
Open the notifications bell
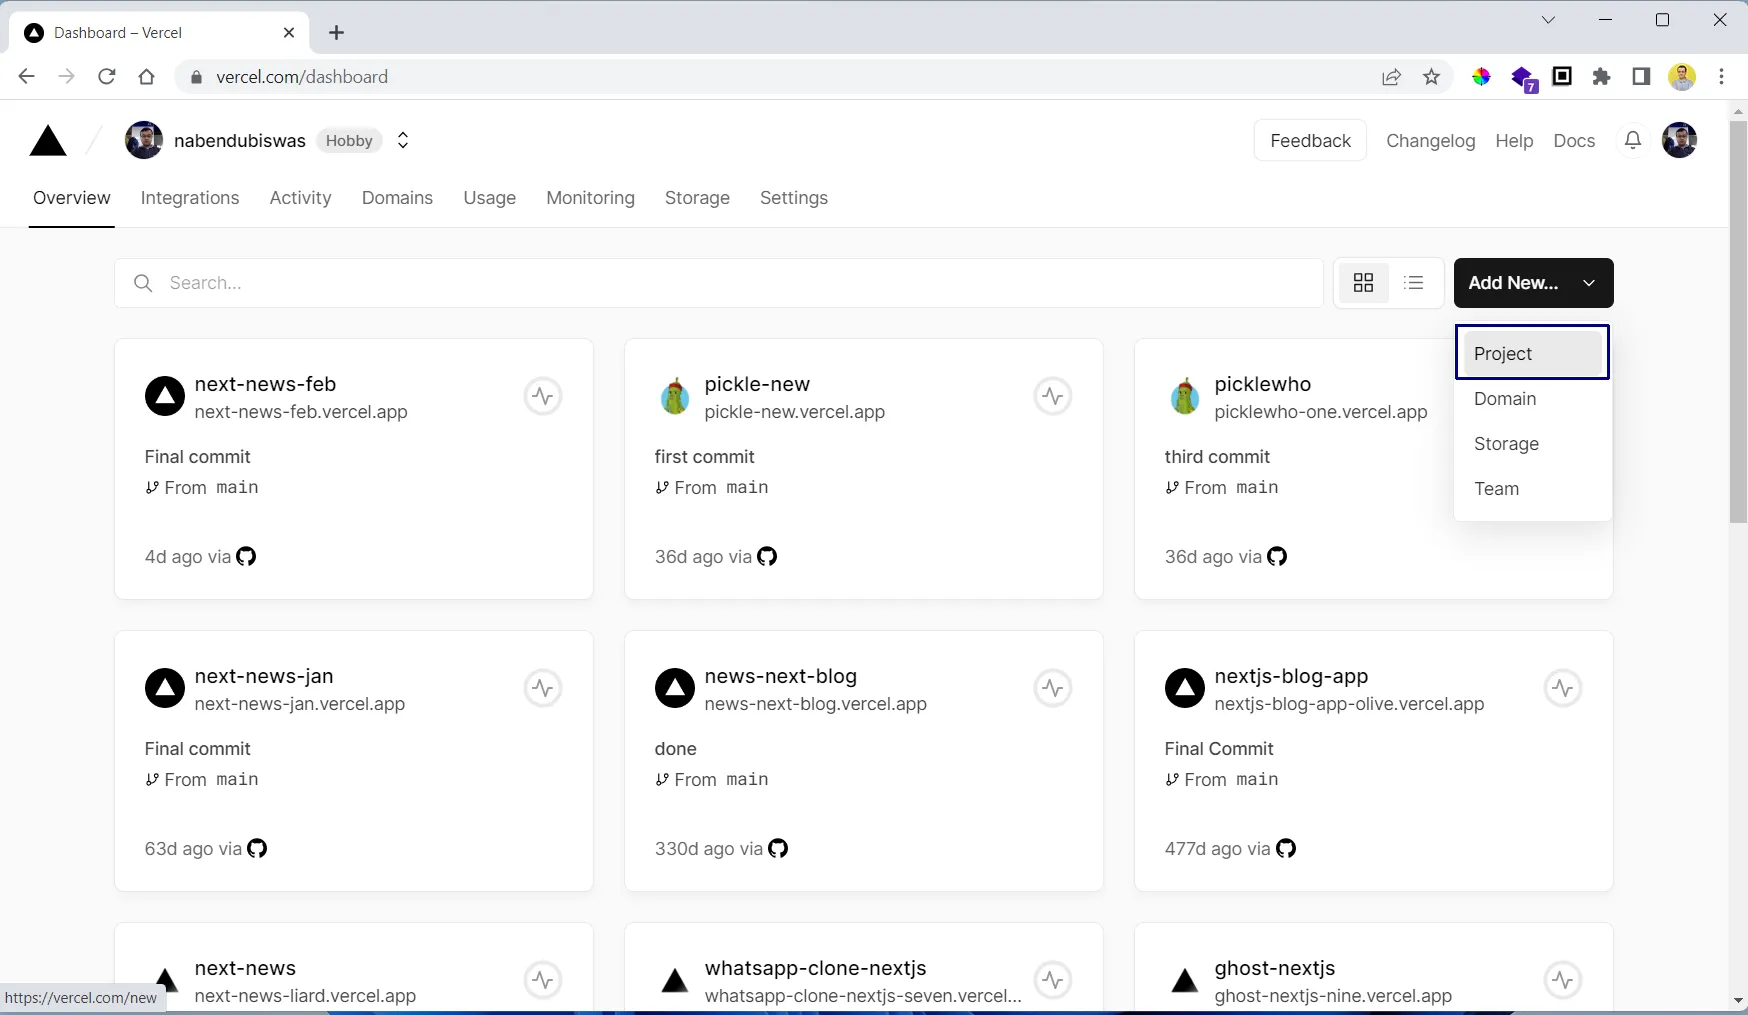click(1632, 141)
